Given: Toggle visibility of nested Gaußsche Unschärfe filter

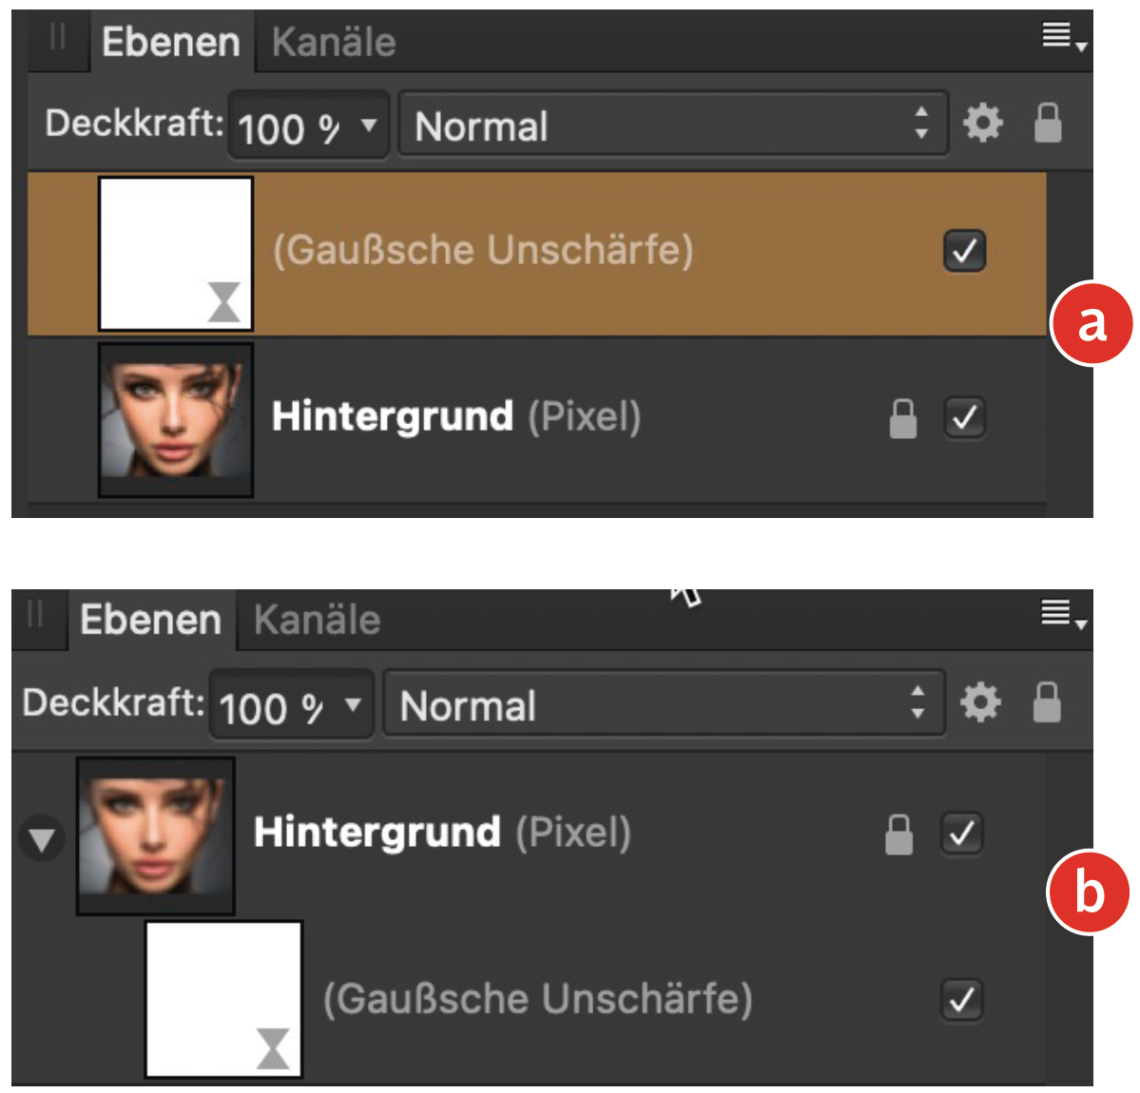Looking at the screenshot, I should (961, 999).
